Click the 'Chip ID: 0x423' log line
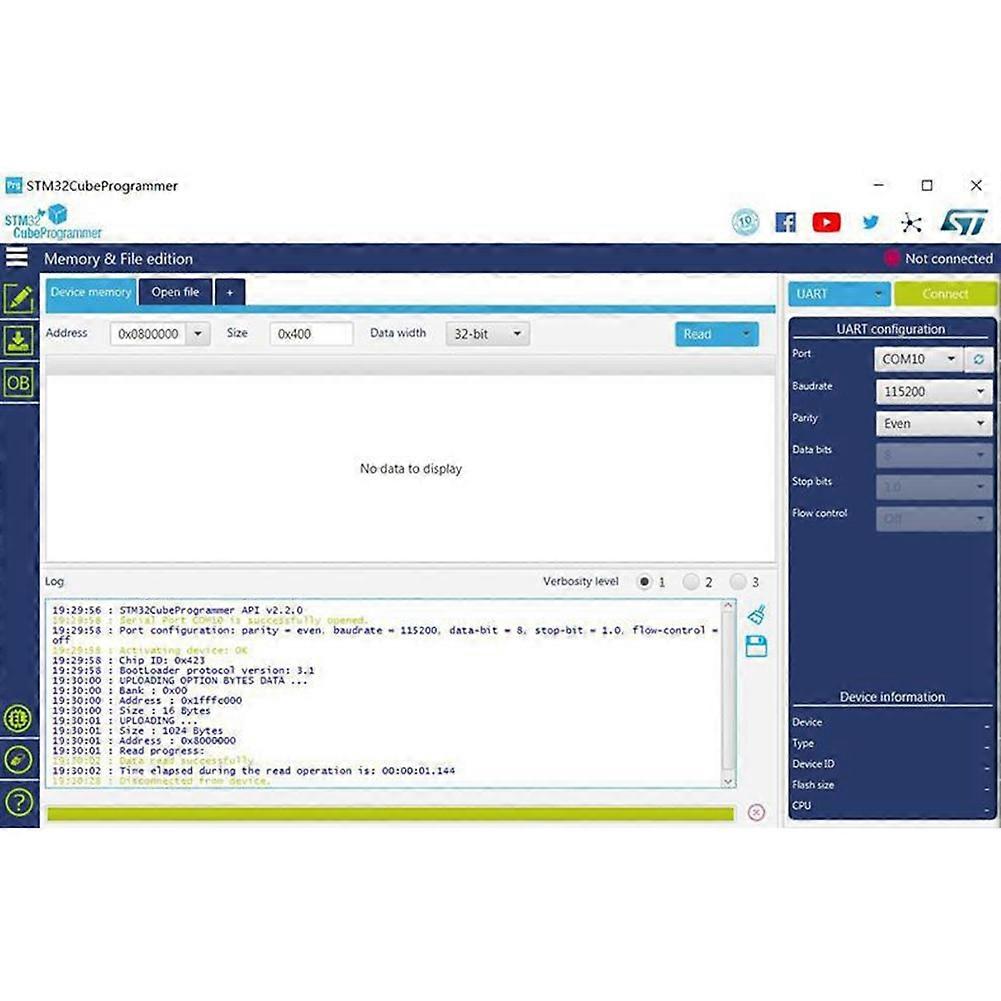The height and width of the screenshot is (1001, 1001). pyautogui.click(x=128, y=660)
